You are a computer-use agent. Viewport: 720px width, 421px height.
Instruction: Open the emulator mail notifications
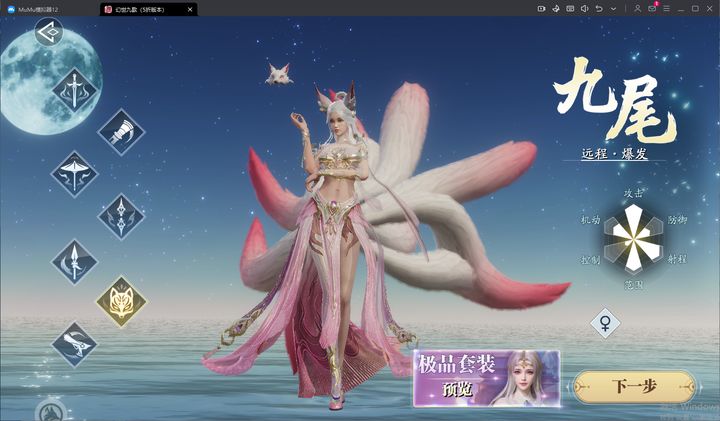pos(652,9)
